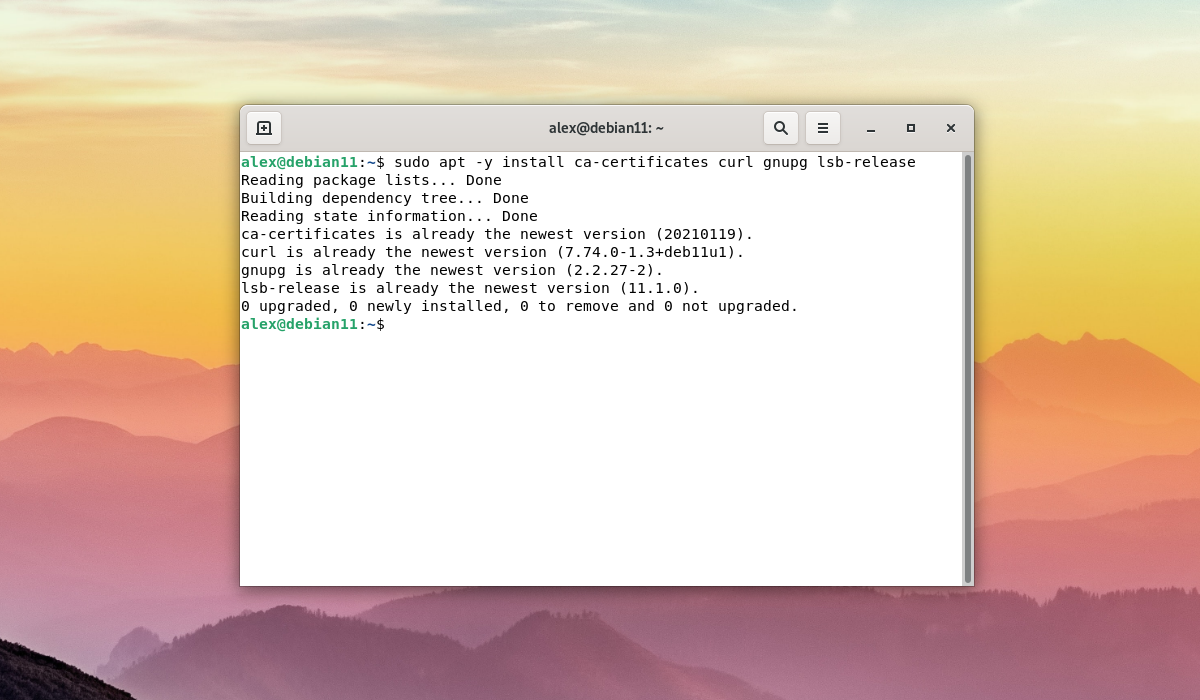Maximize the terminal window
Screen dimensions: 1200x700
point(911,128)
